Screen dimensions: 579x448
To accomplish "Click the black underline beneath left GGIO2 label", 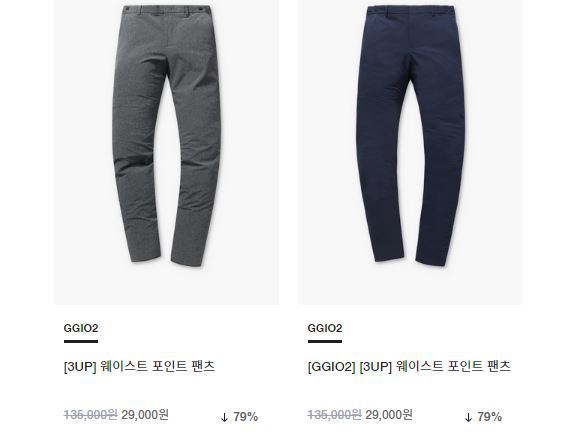I will [81, 341].
